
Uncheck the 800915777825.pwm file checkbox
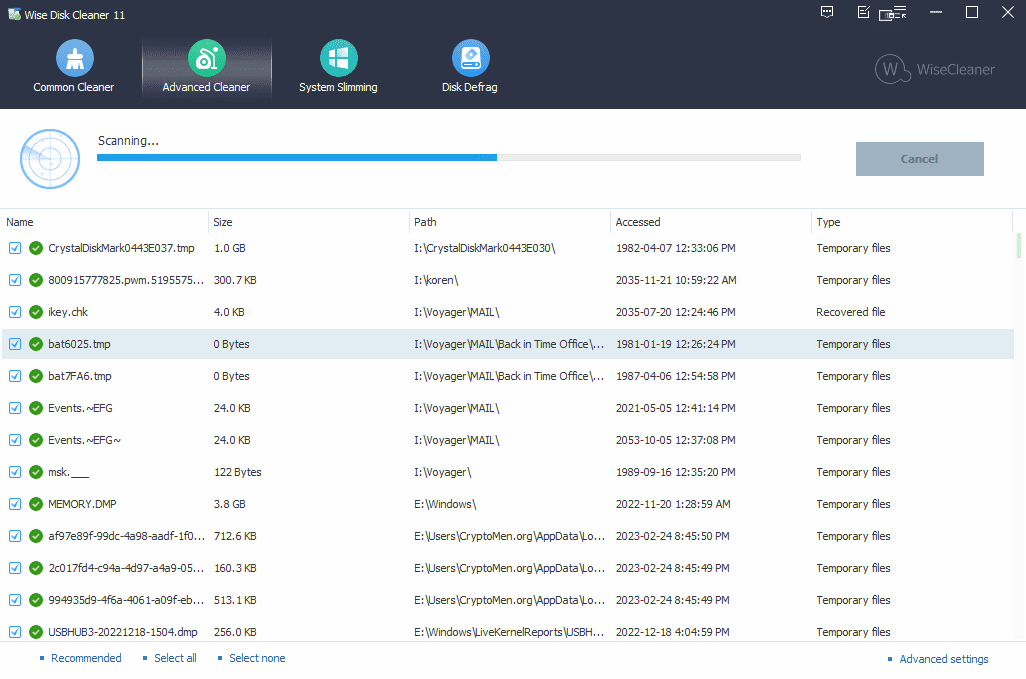[x=14, y=281]
